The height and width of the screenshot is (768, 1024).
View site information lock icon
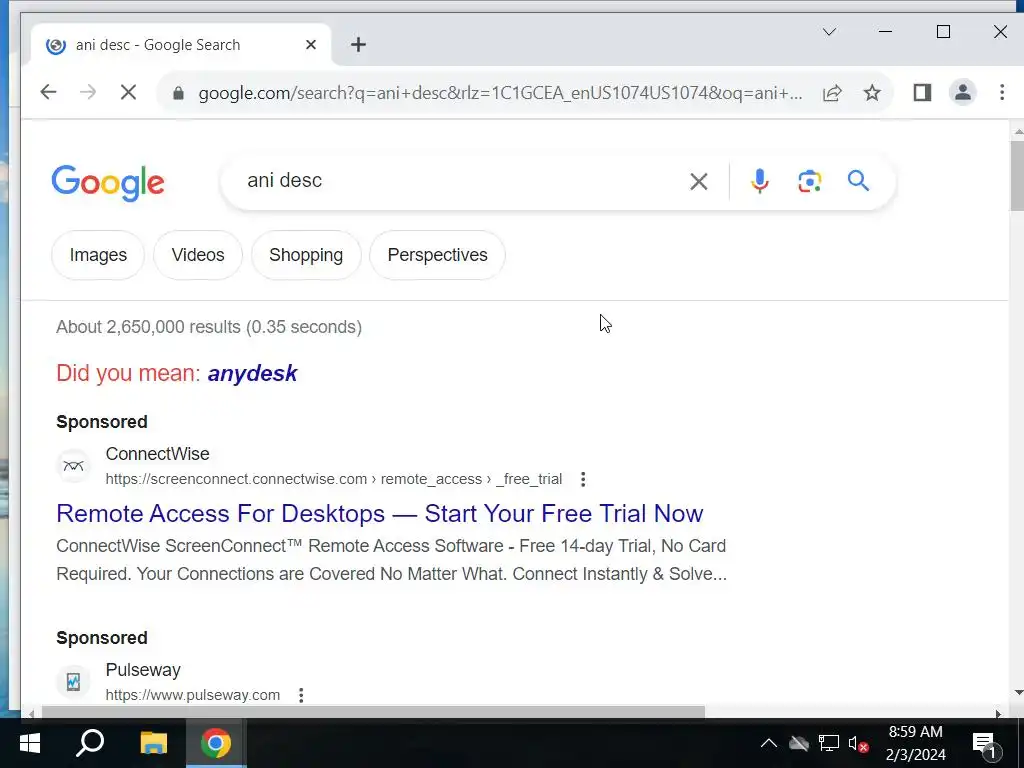(x=178, y=93)
